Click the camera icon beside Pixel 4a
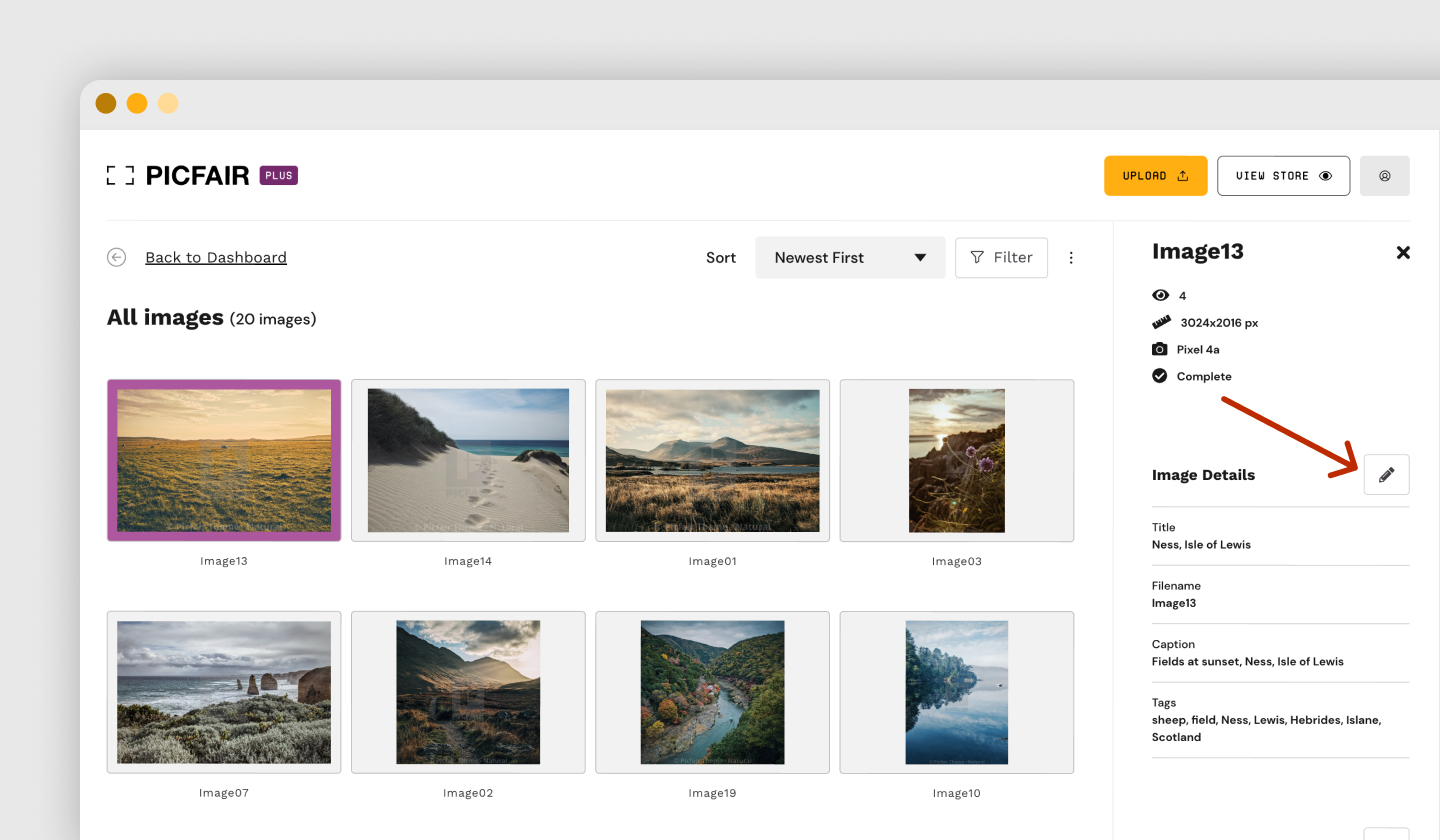The image size is (1440, 840). pos(1160,349)
